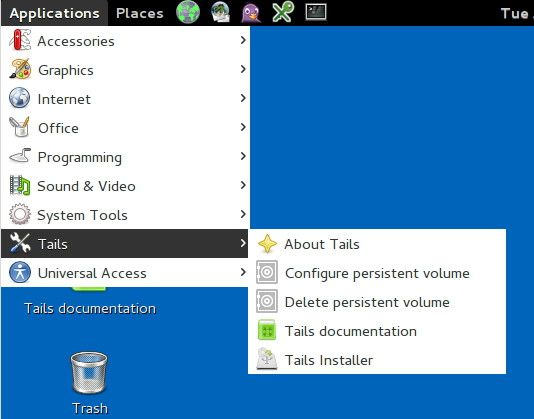Click the Sound & Video category label
Image resolution: width=534 pixels, height=419 pixels.
pyautogui.click(x=87, y=186)
